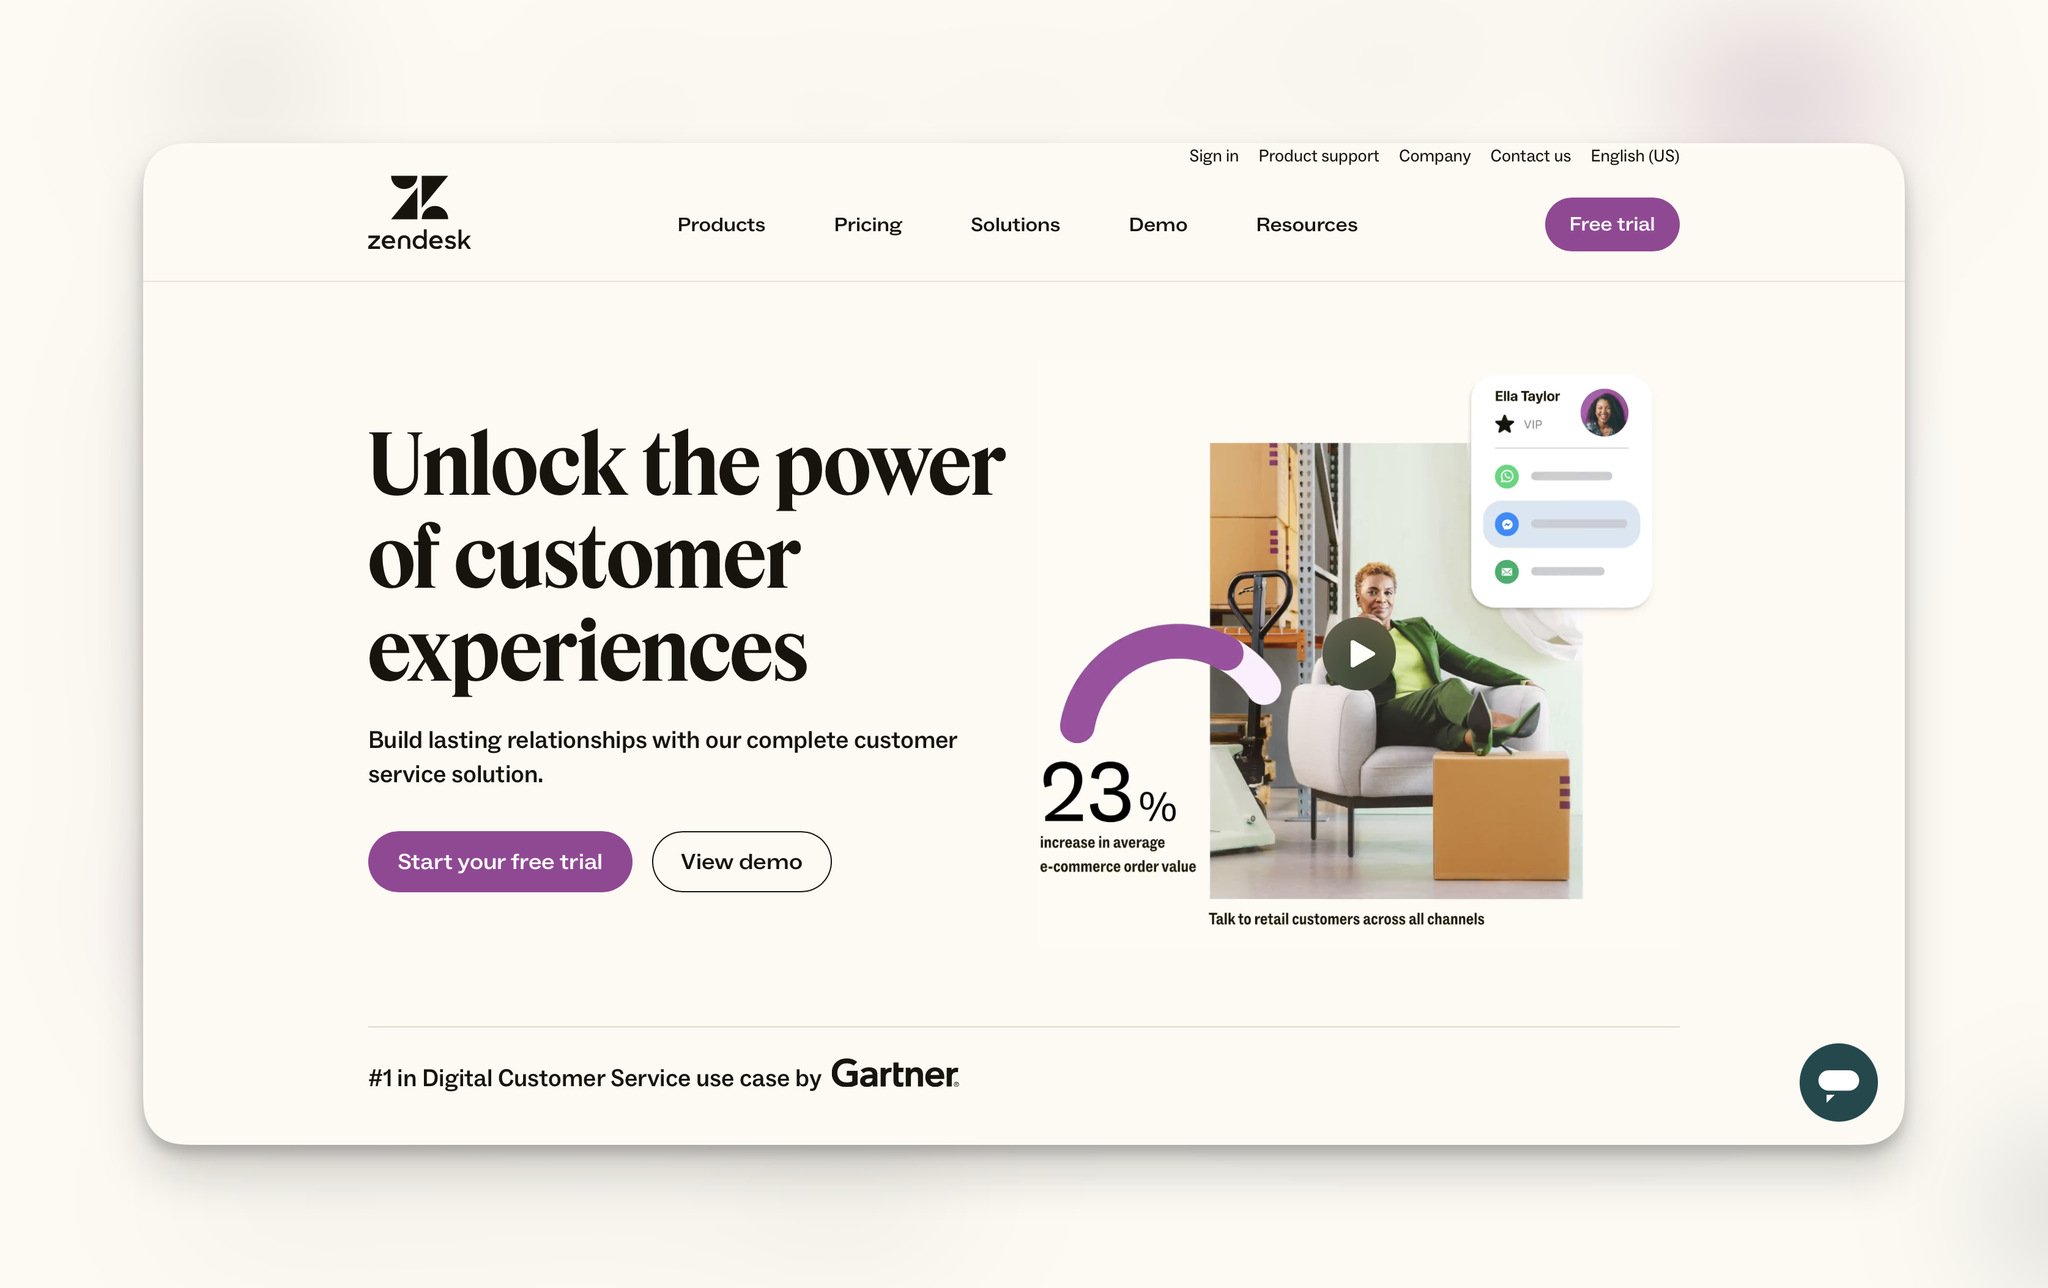This screenshot has width=2048, height=1288.
Task: Expand the Solutions navigation menu
Action: [x=1014, y=224]
